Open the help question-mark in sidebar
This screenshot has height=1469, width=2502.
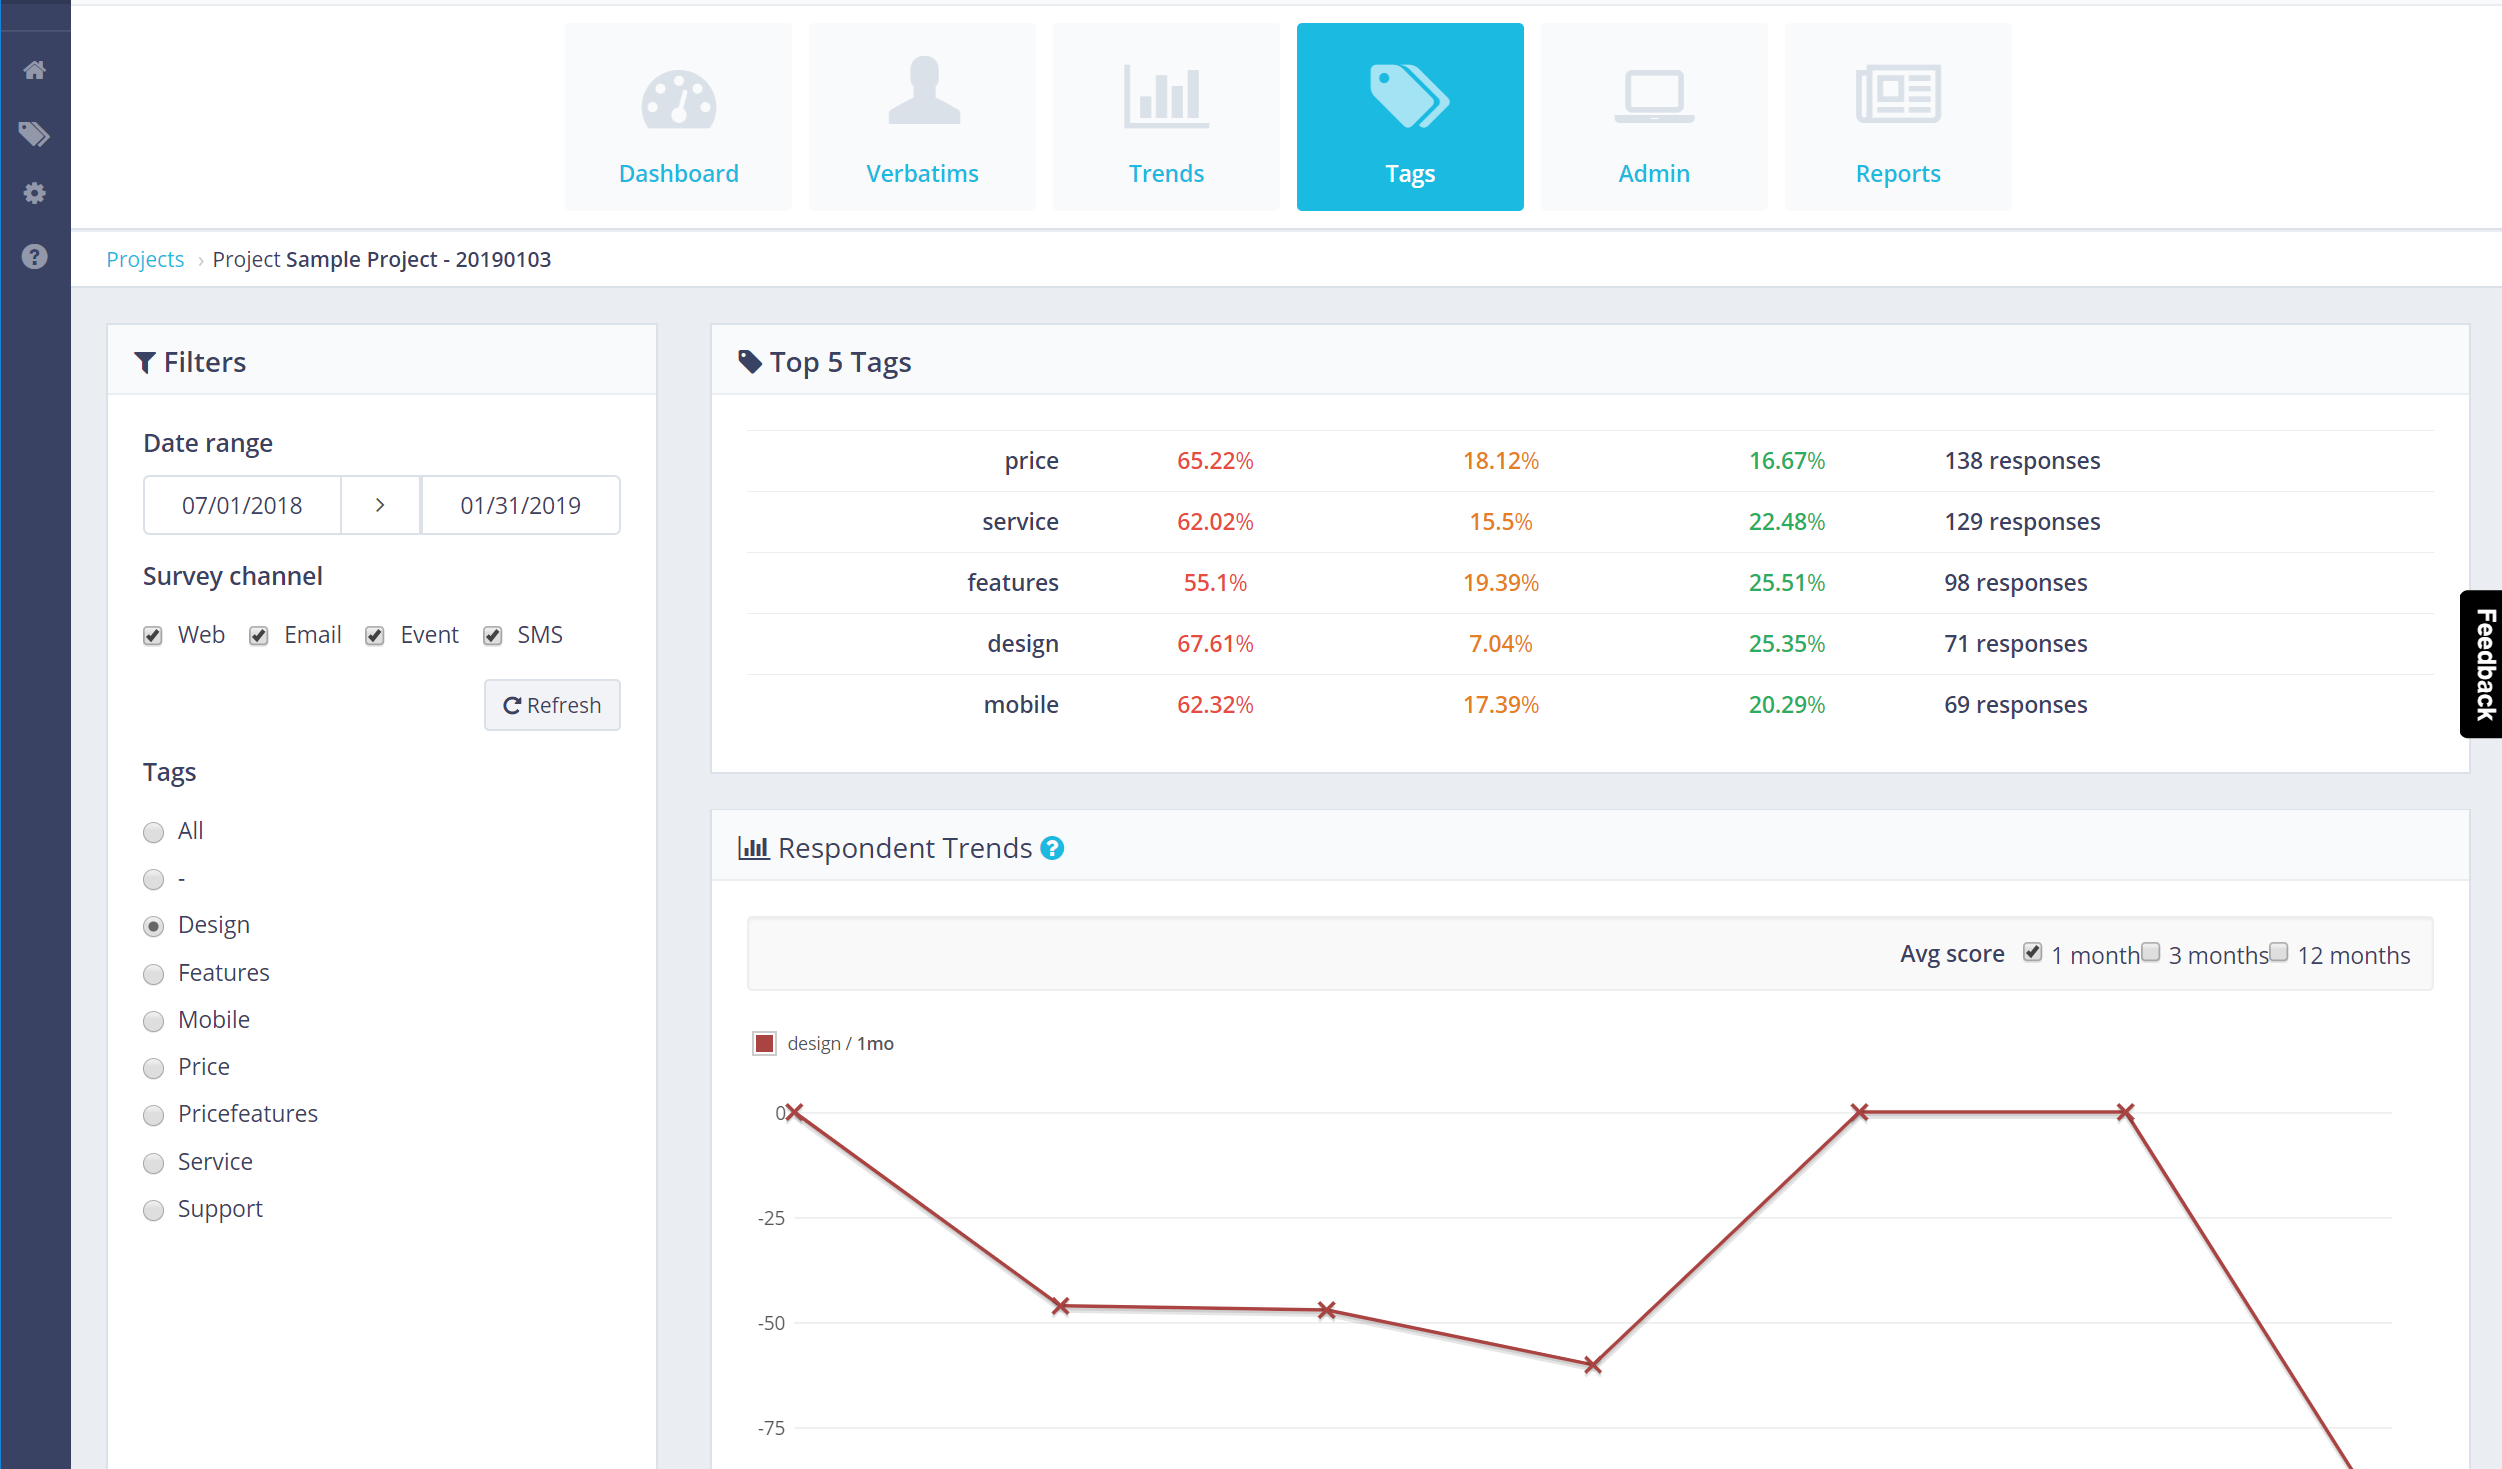tap(35, 257)
